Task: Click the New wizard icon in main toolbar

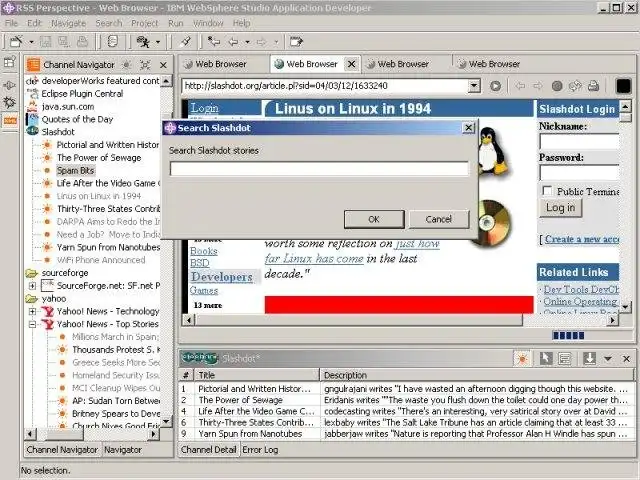Action: 16,41
